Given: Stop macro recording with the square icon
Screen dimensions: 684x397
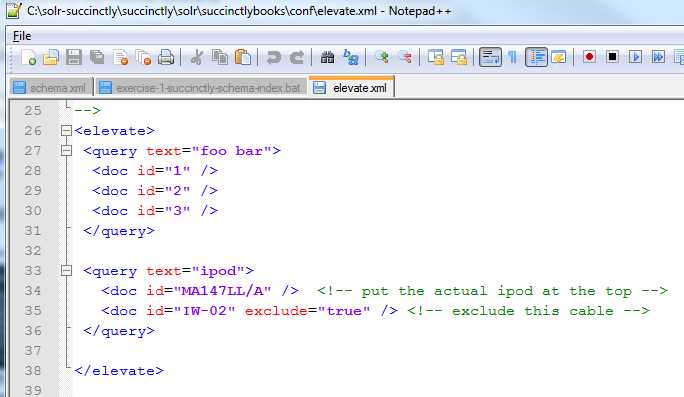Looking at the screenshot, I should pos(612,57).
